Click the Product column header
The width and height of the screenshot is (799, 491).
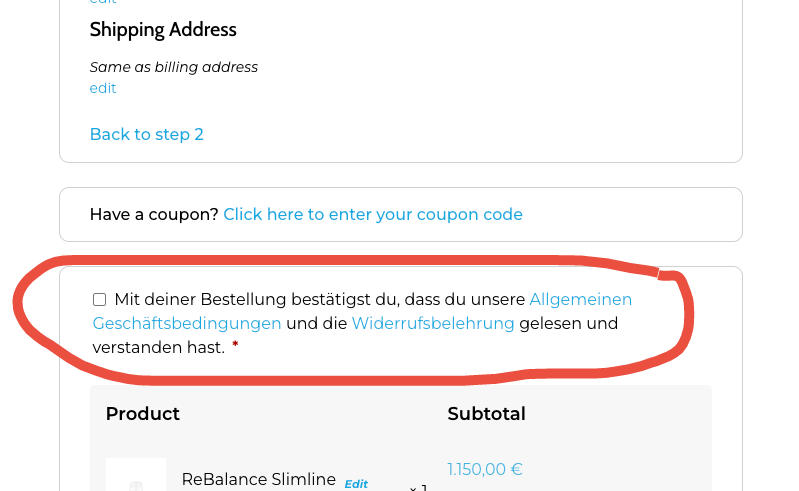(x=143, y=414)
